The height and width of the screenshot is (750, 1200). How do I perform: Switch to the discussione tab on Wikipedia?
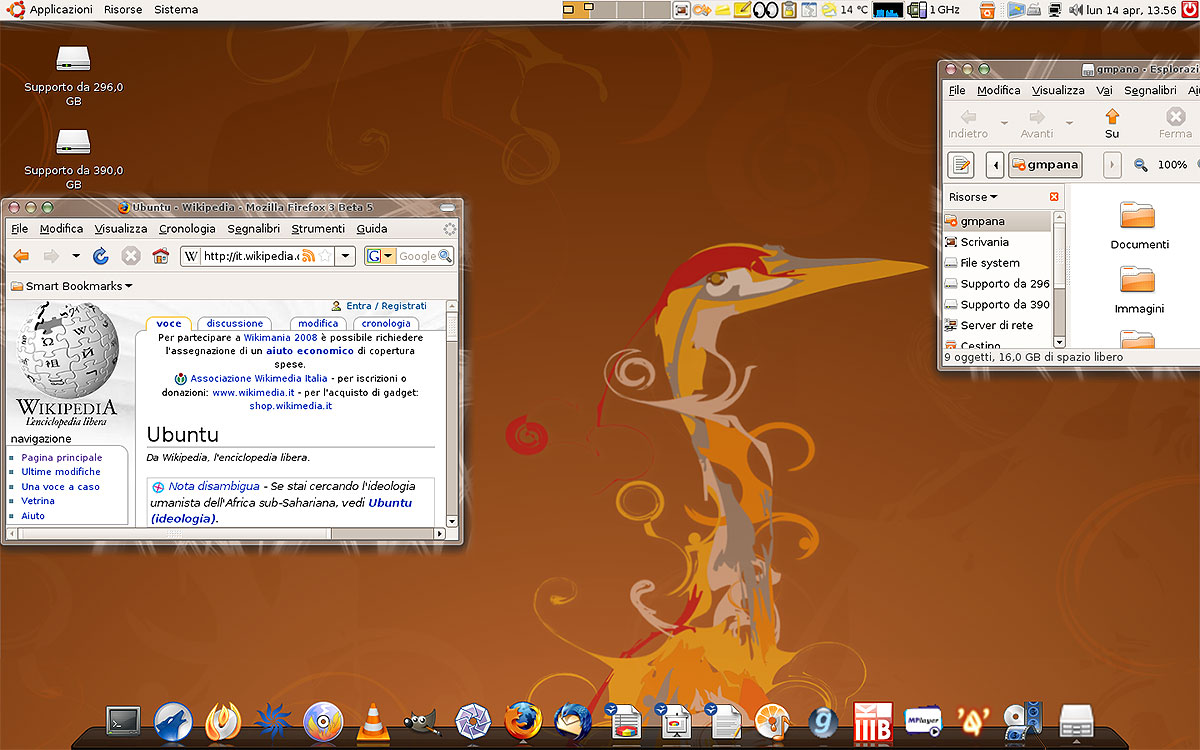(x=235, y=323)
